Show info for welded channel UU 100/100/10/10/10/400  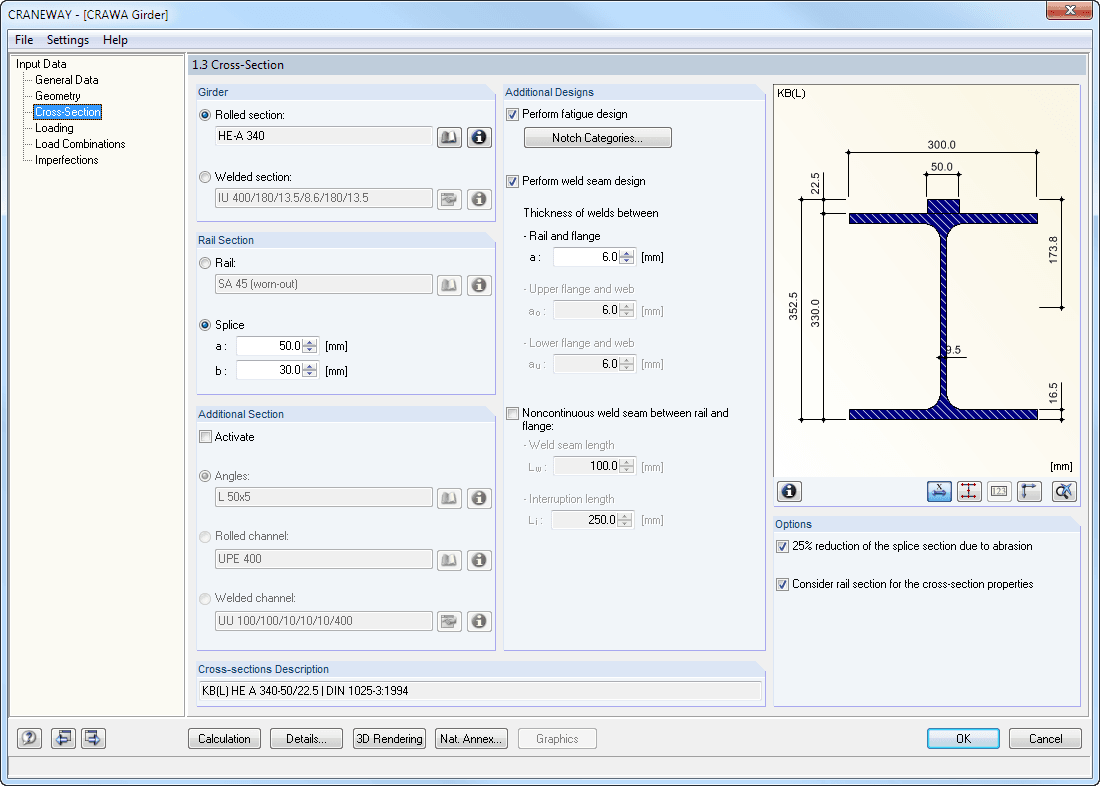[x=479, y=622]
